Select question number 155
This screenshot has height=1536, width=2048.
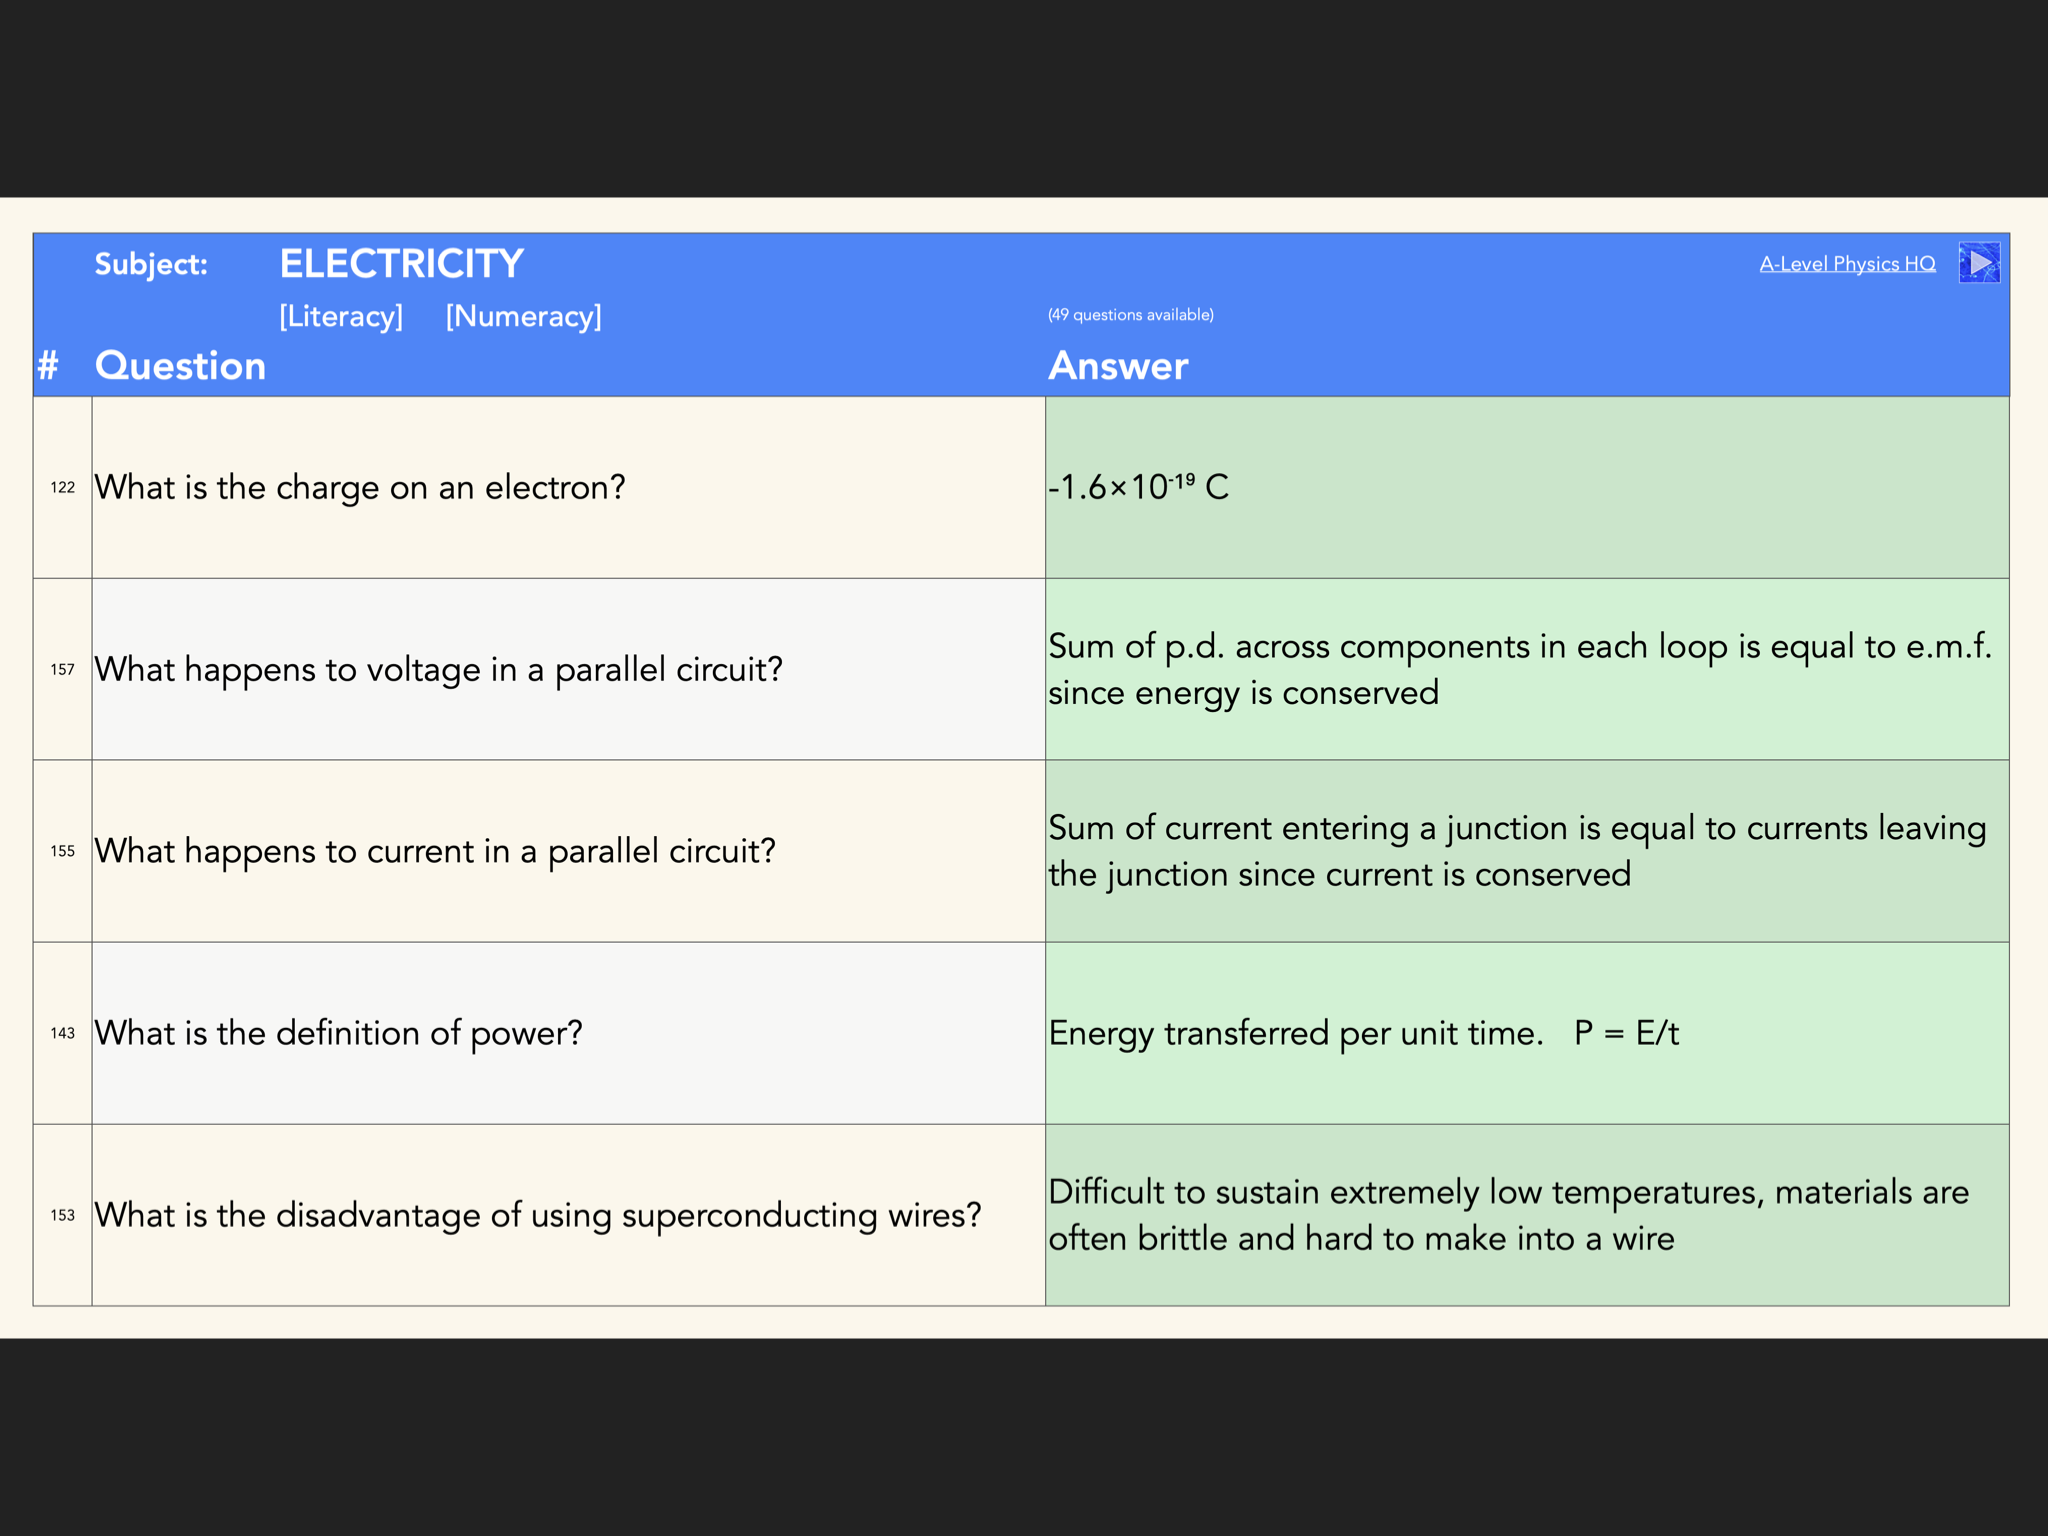(x=62, y=851)
